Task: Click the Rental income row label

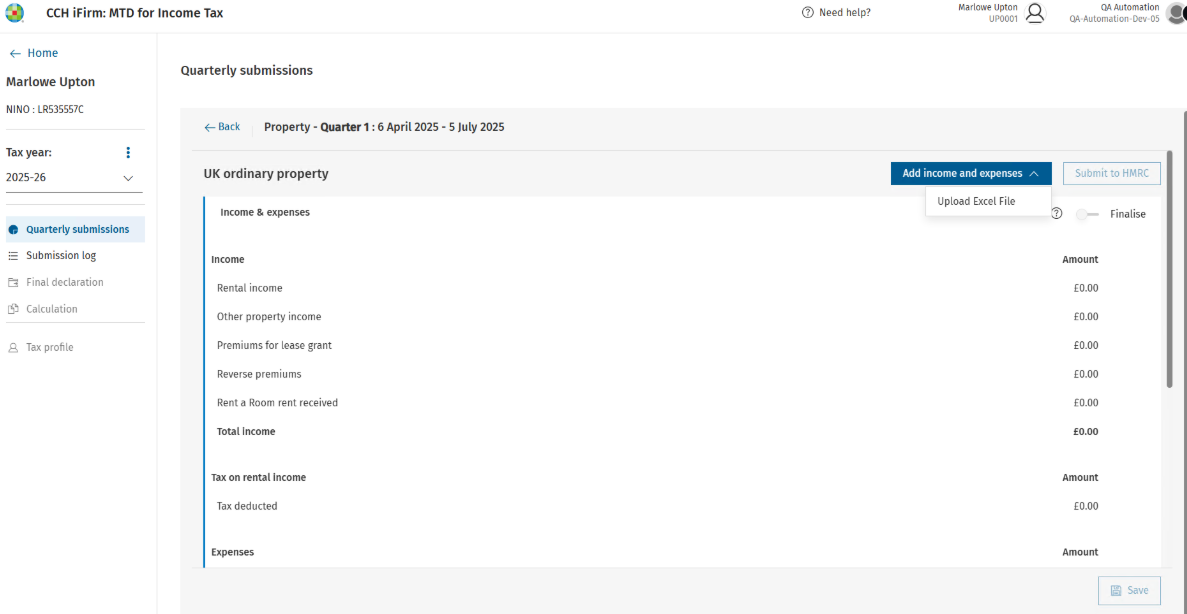Action: [250, 288]
